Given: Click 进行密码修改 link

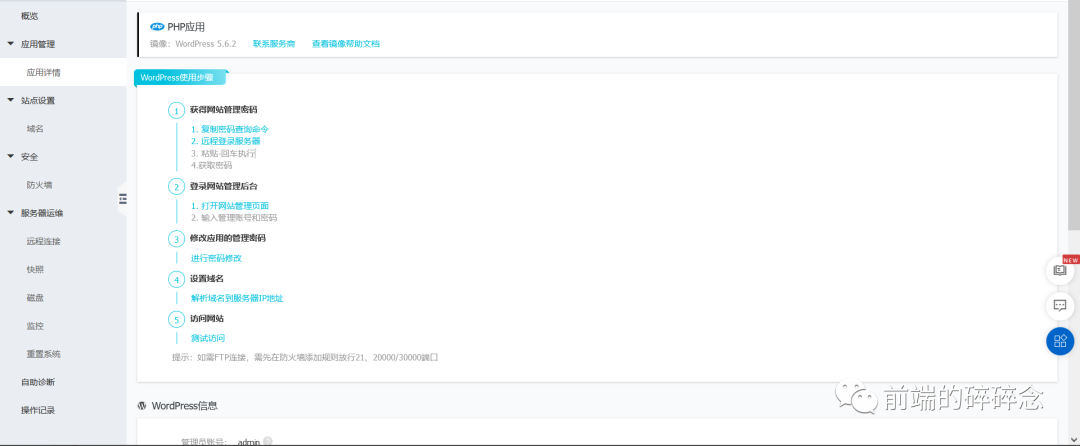Looking at the screenshot, I should click(x=216, y=258).
